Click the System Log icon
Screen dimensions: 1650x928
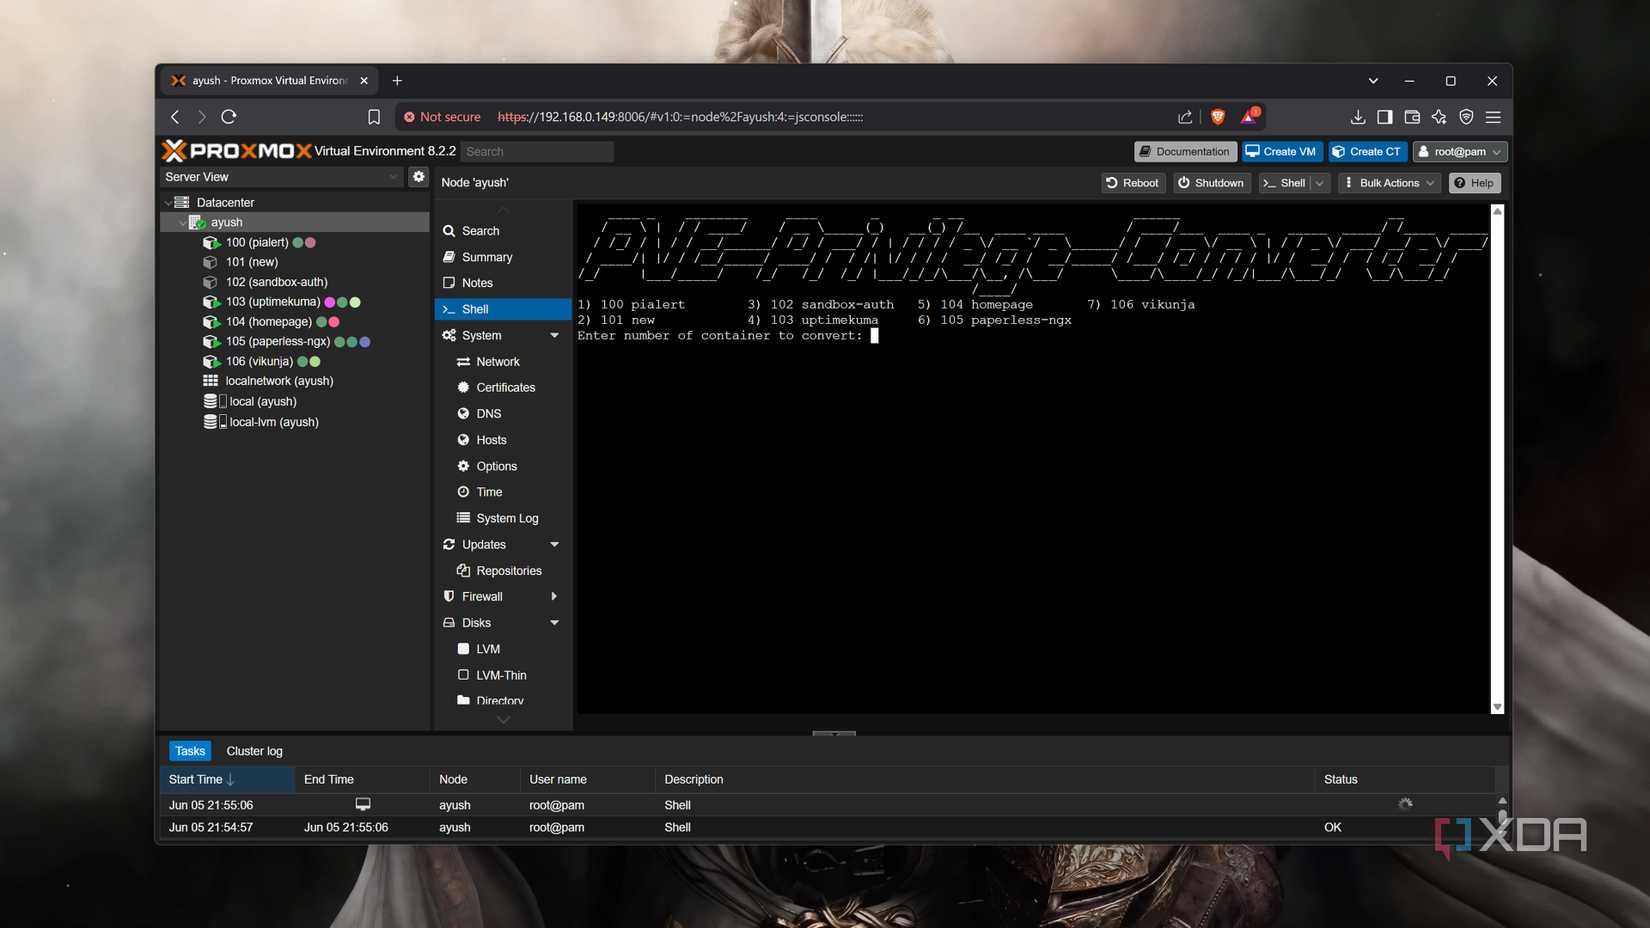[x=463, y=518]
